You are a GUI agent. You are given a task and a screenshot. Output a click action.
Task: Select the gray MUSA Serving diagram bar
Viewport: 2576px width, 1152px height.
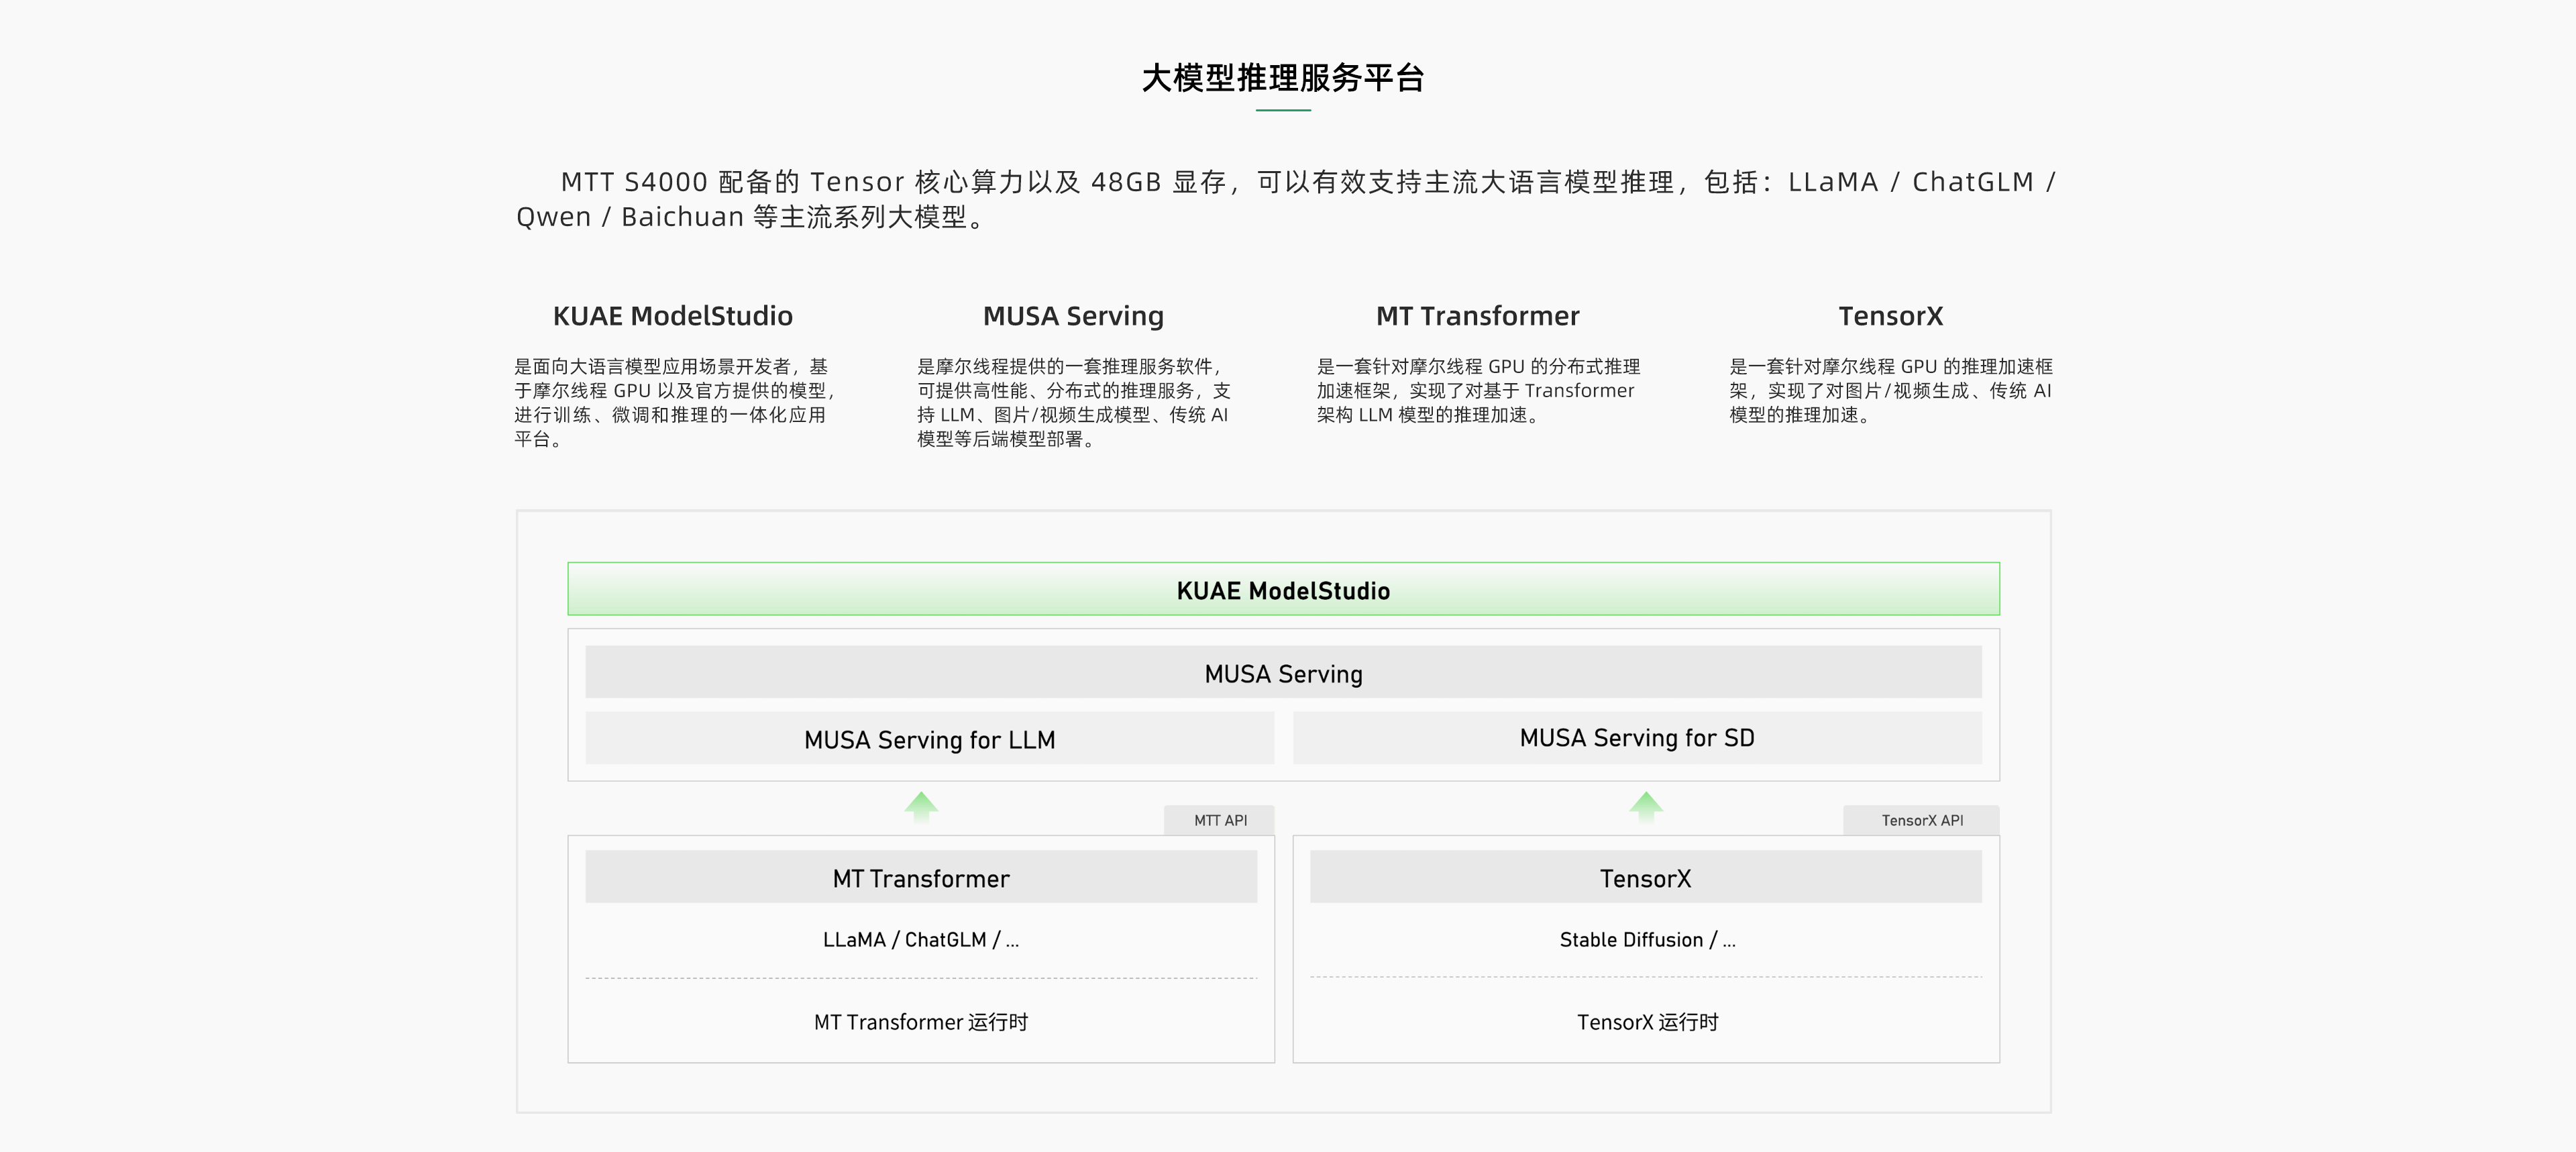pyautogui.click(x=1283, y=672)
